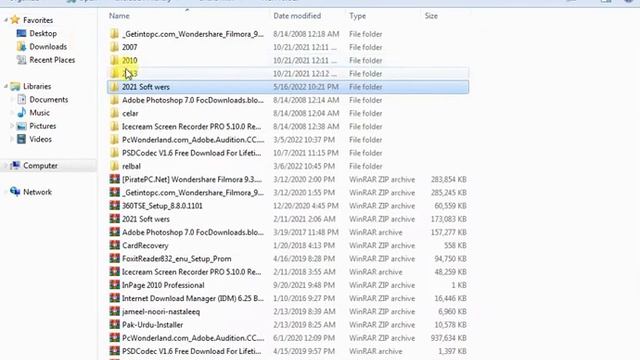Select the Recent Places label
Image resolution: width=640 pixels, height=360 pixels.
(52, 60)
